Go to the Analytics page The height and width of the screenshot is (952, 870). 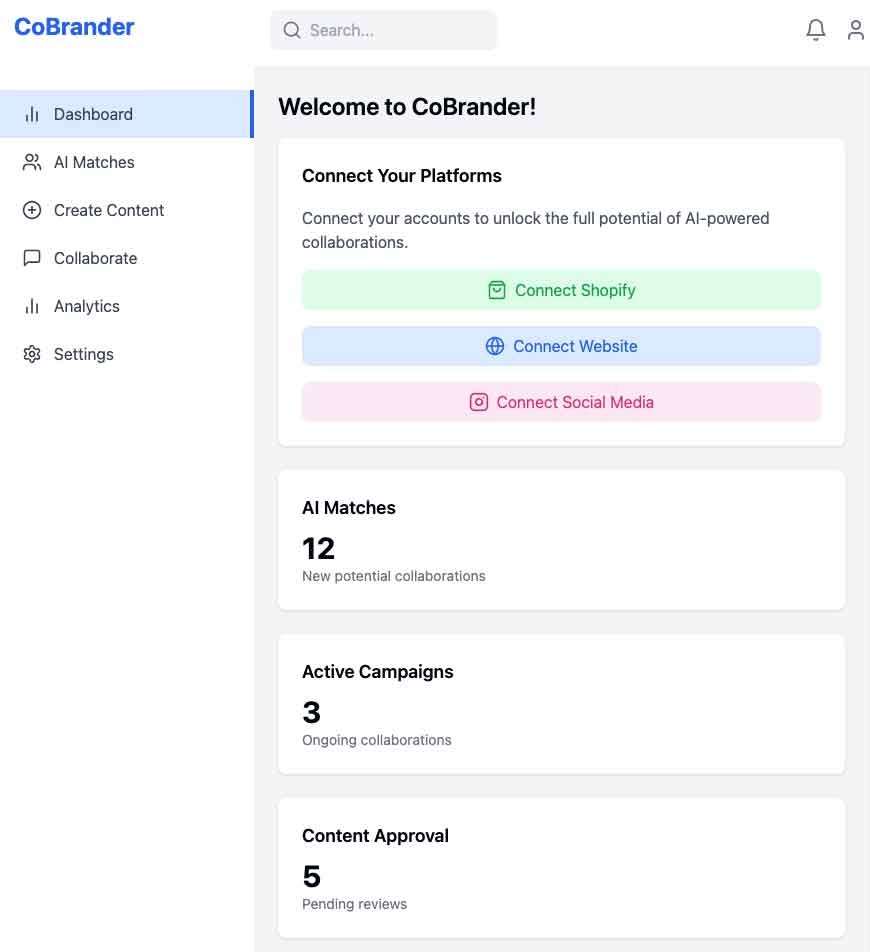pyautogui.click(x=87, y=306)
